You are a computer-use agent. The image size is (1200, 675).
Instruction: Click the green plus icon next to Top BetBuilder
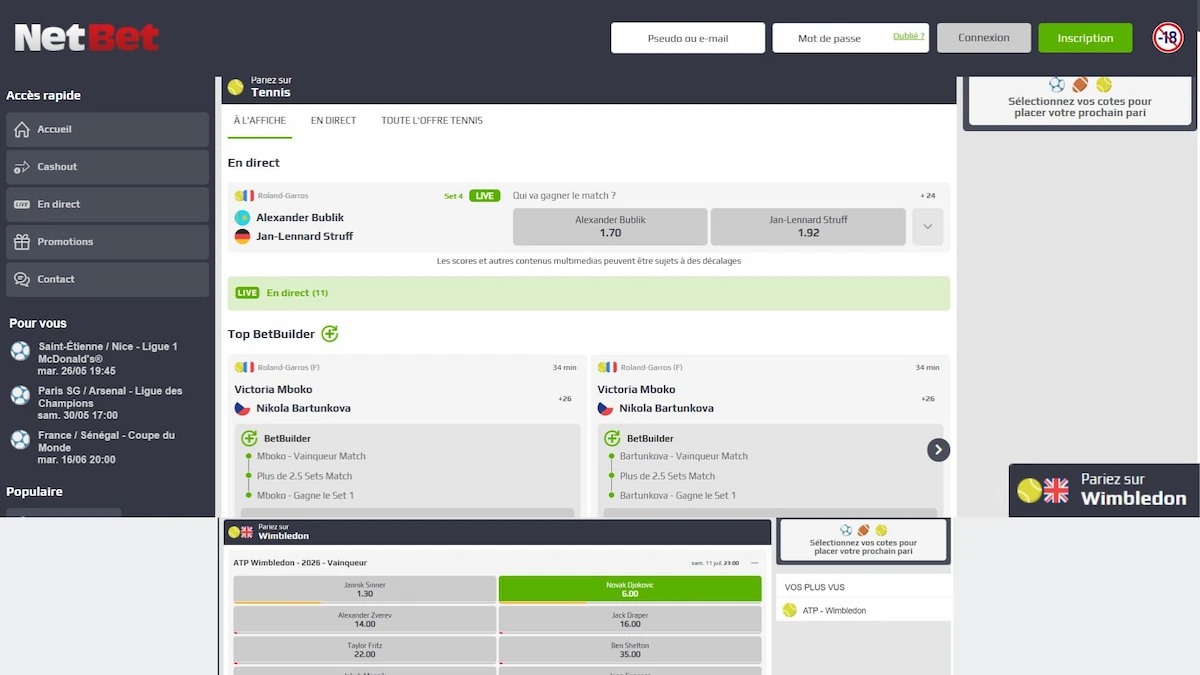(x=329, y=334)
